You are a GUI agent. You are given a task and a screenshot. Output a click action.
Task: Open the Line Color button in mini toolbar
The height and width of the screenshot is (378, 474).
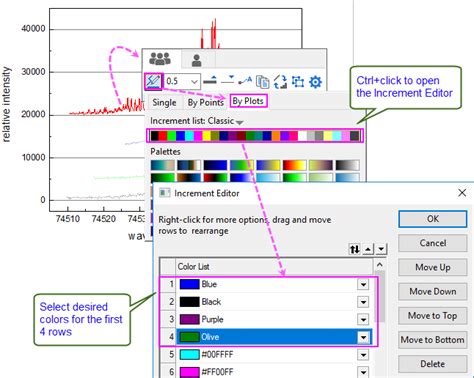coord(153,81)
